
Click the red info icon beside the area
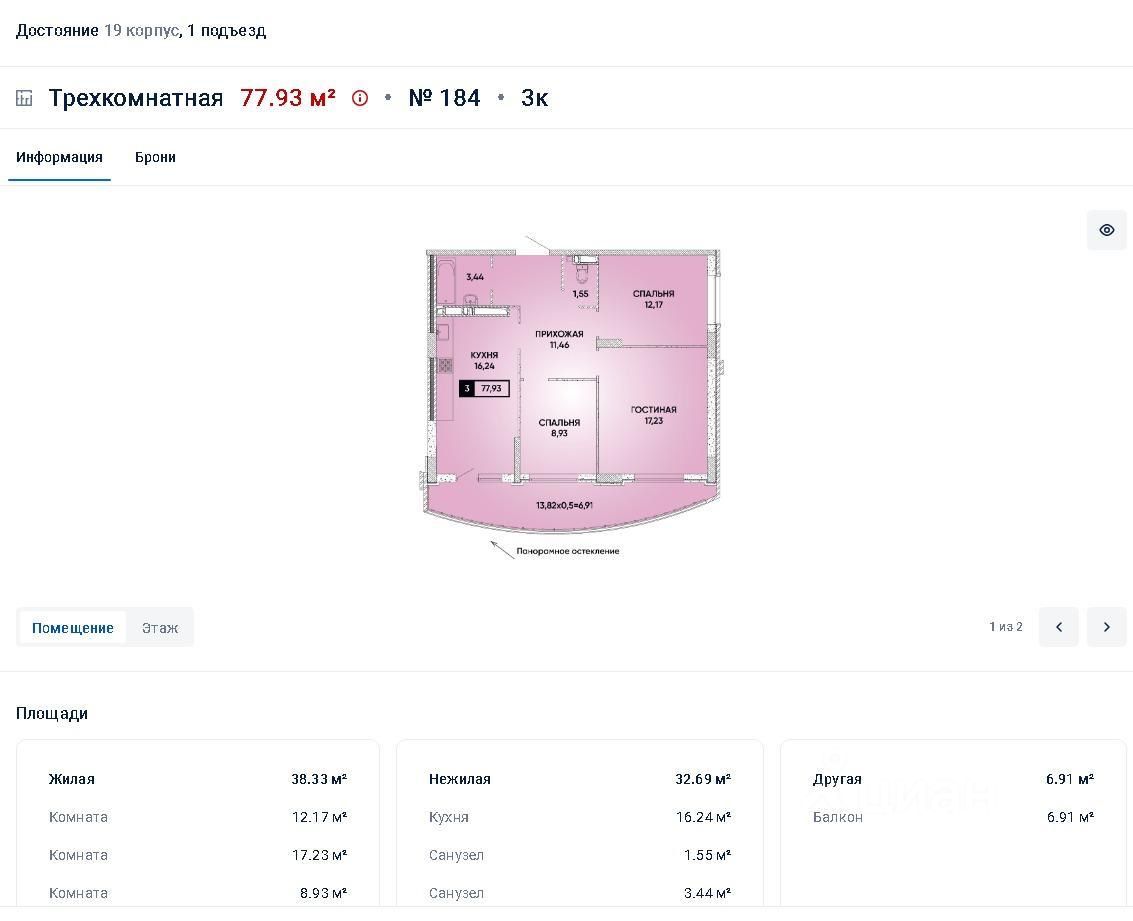(360, 98)
